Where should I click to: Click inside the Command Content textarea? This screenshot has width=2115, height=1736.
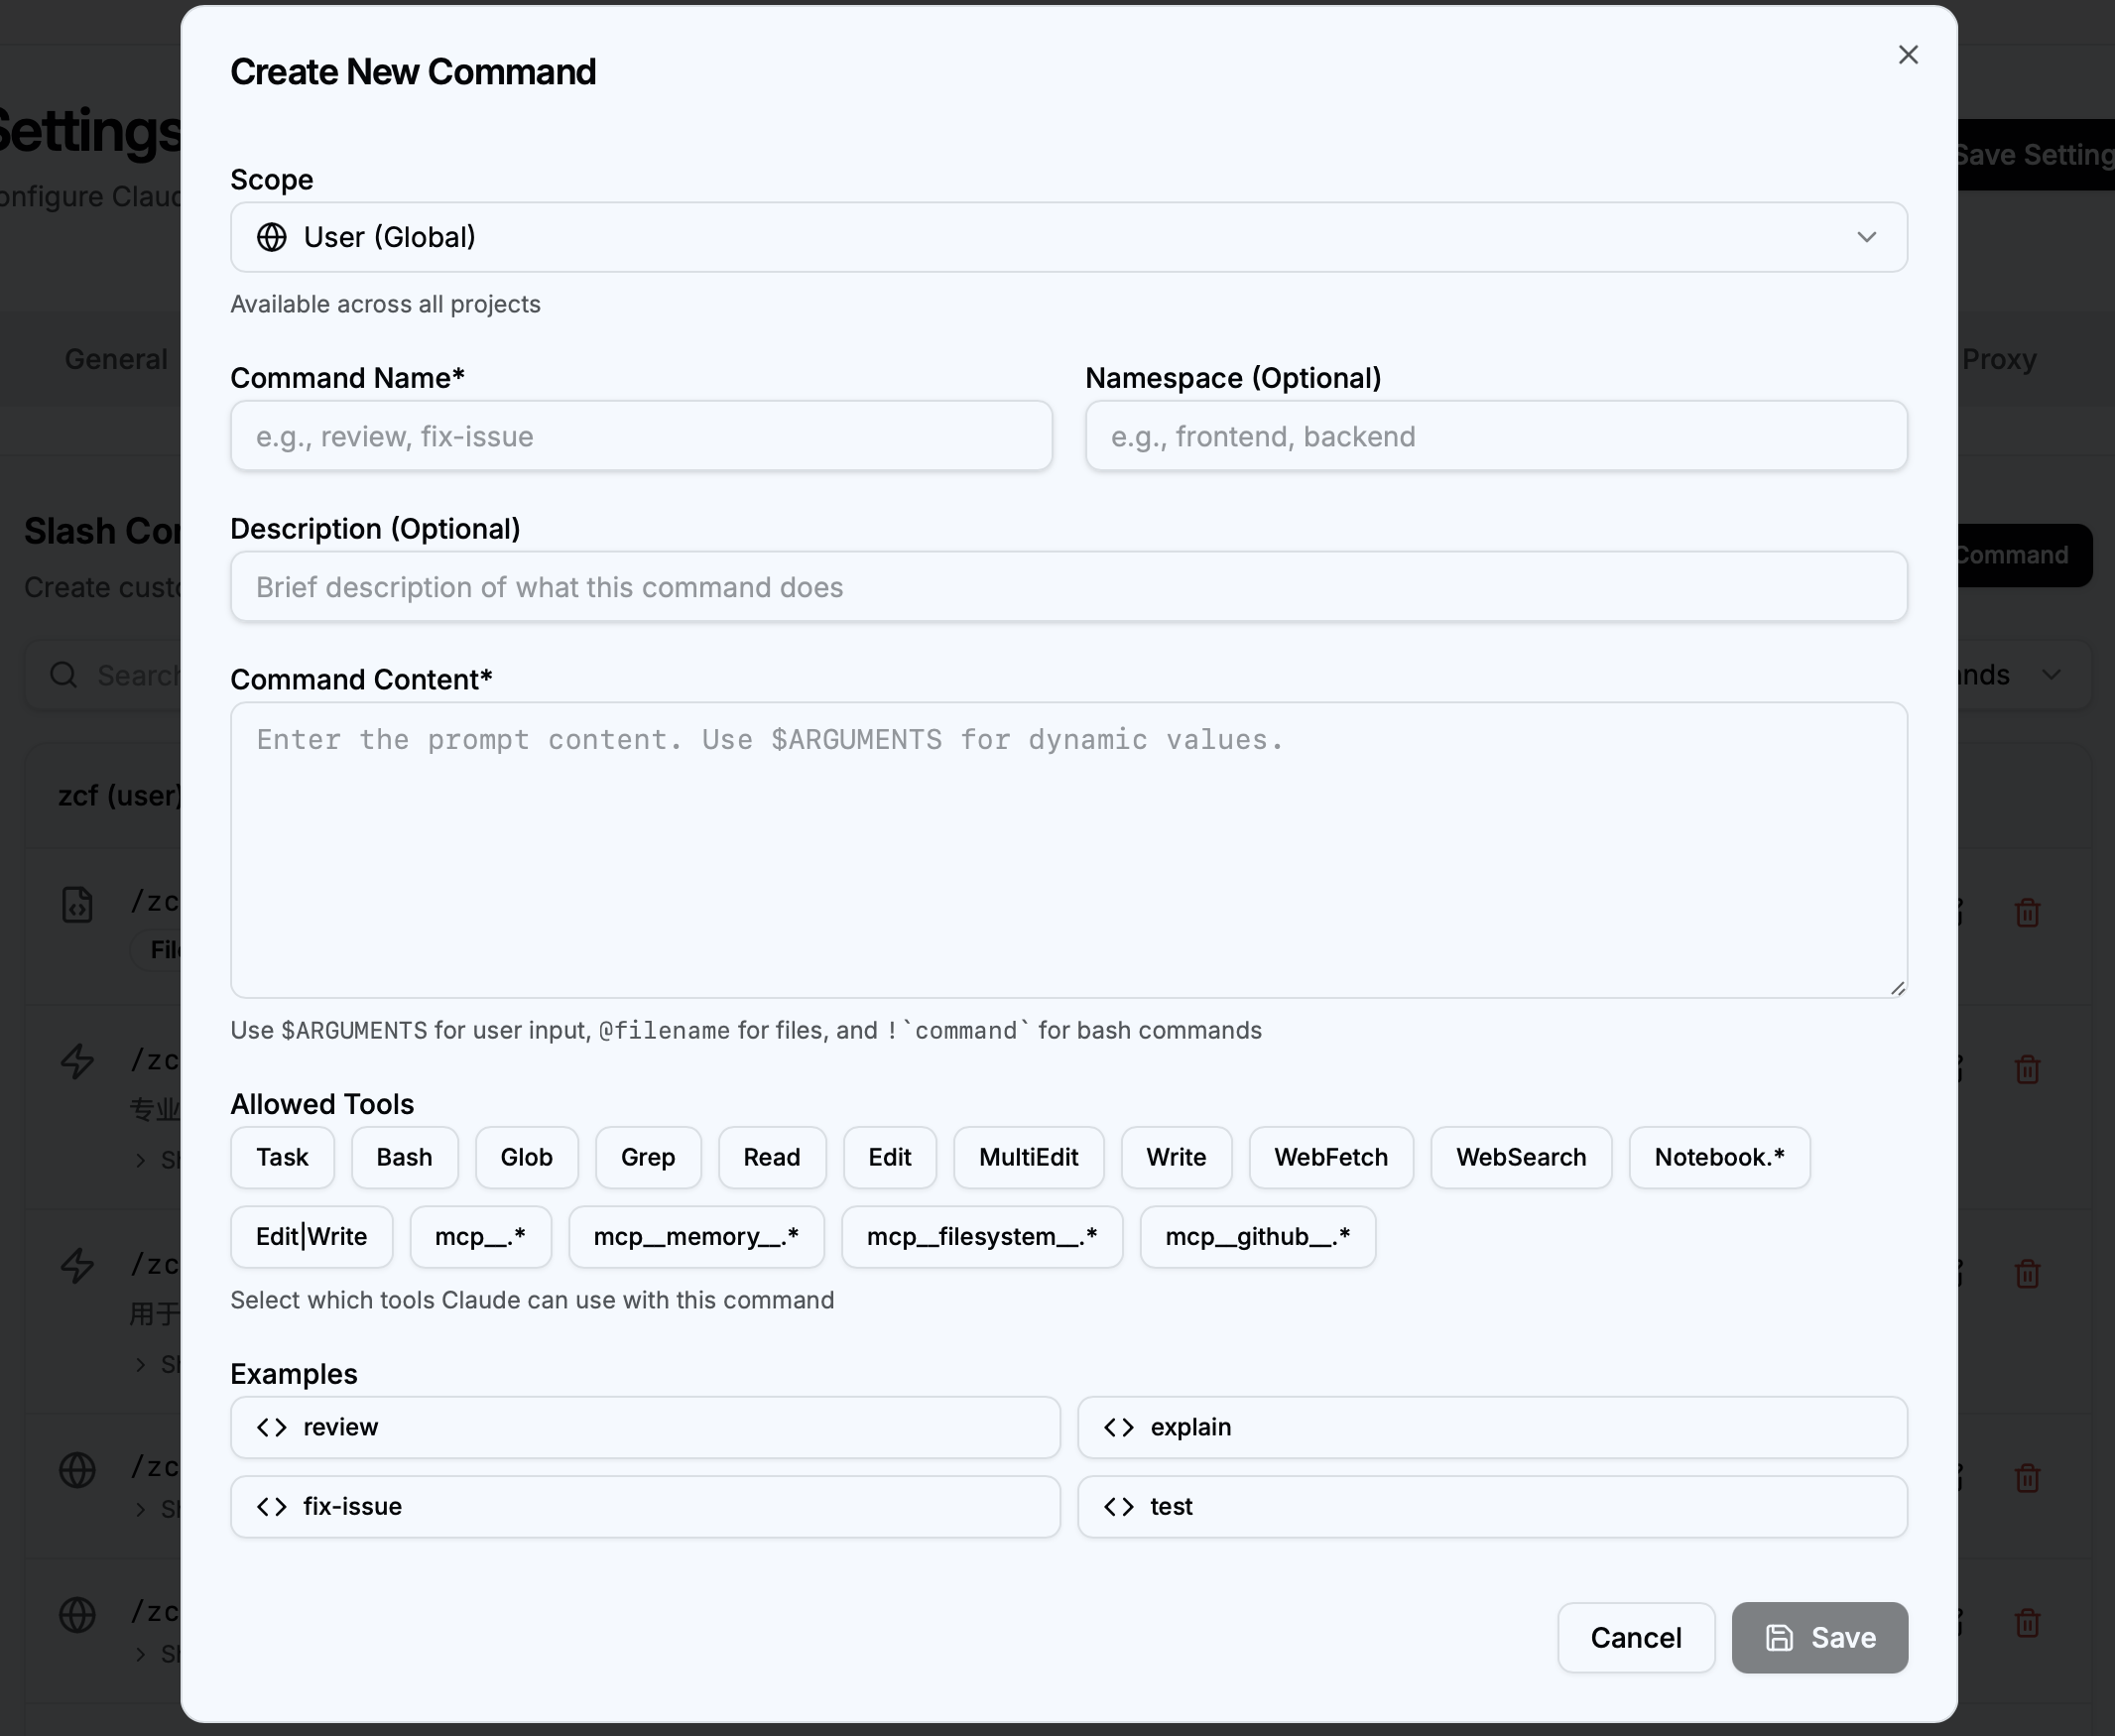(1067, 850)
